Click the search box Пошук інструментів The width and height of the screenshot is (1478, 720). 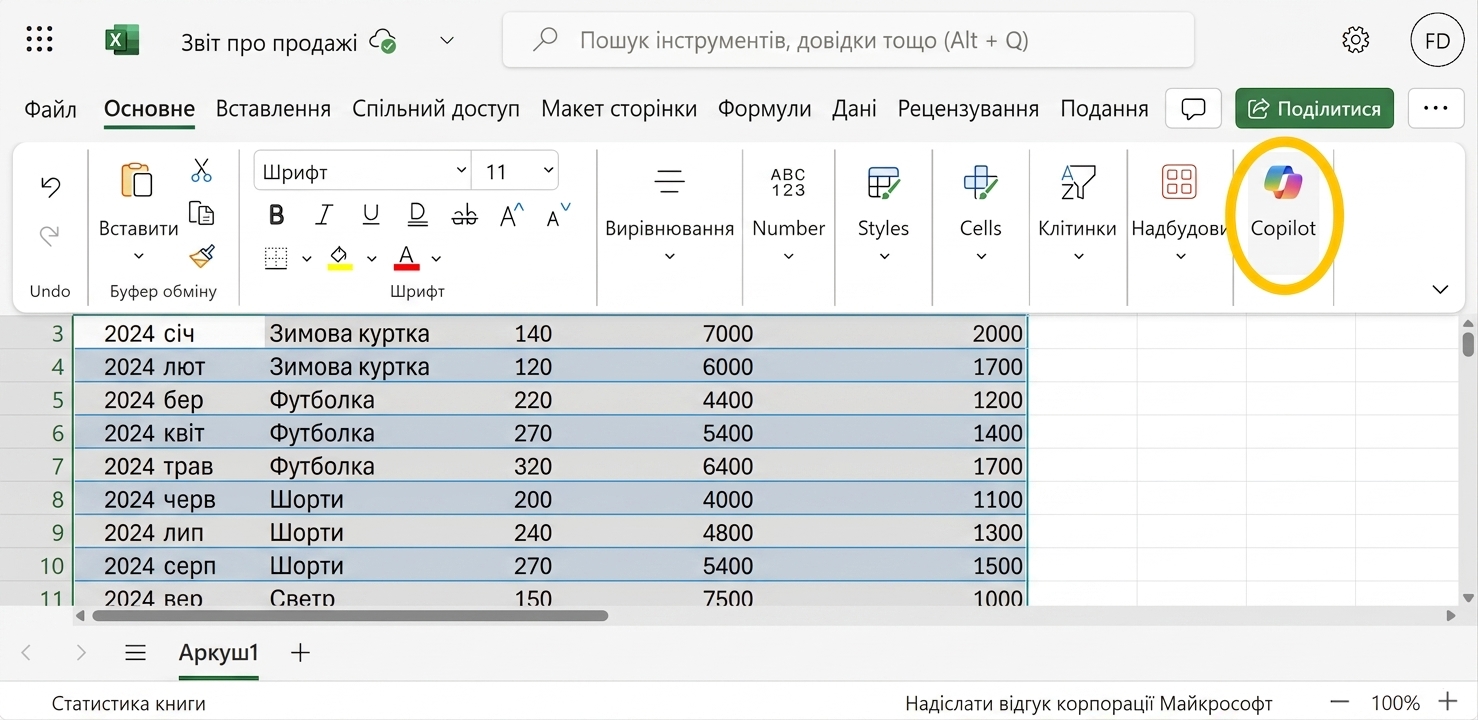[x=848, y=40]
